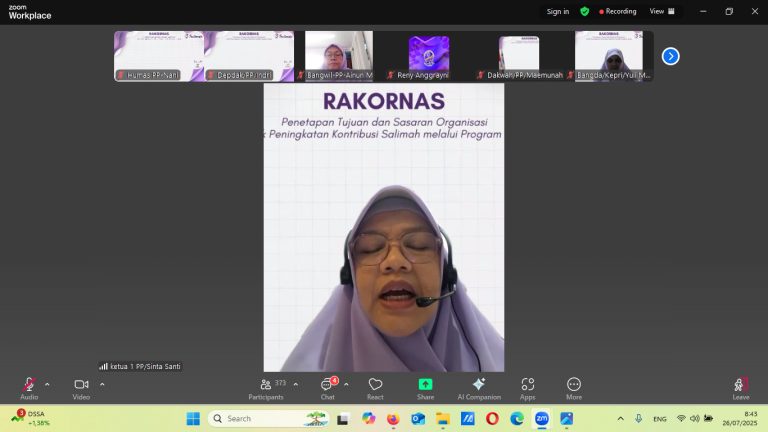
Task: Open the More options icon
Action: click(x=574, y=384)
